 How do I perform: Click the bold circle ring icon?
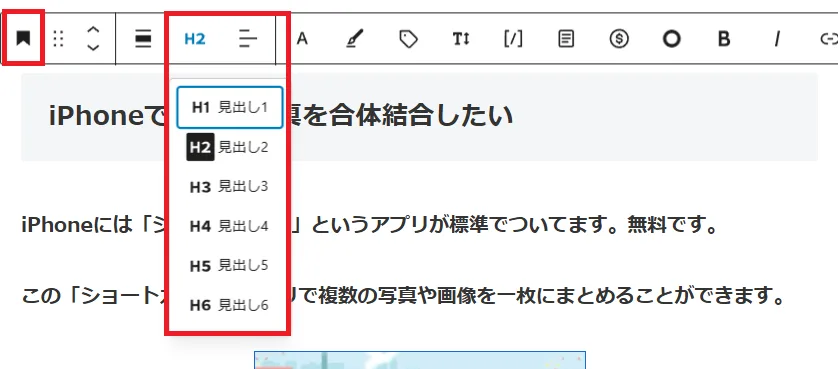pyautogui.click(x=671, y=39)
